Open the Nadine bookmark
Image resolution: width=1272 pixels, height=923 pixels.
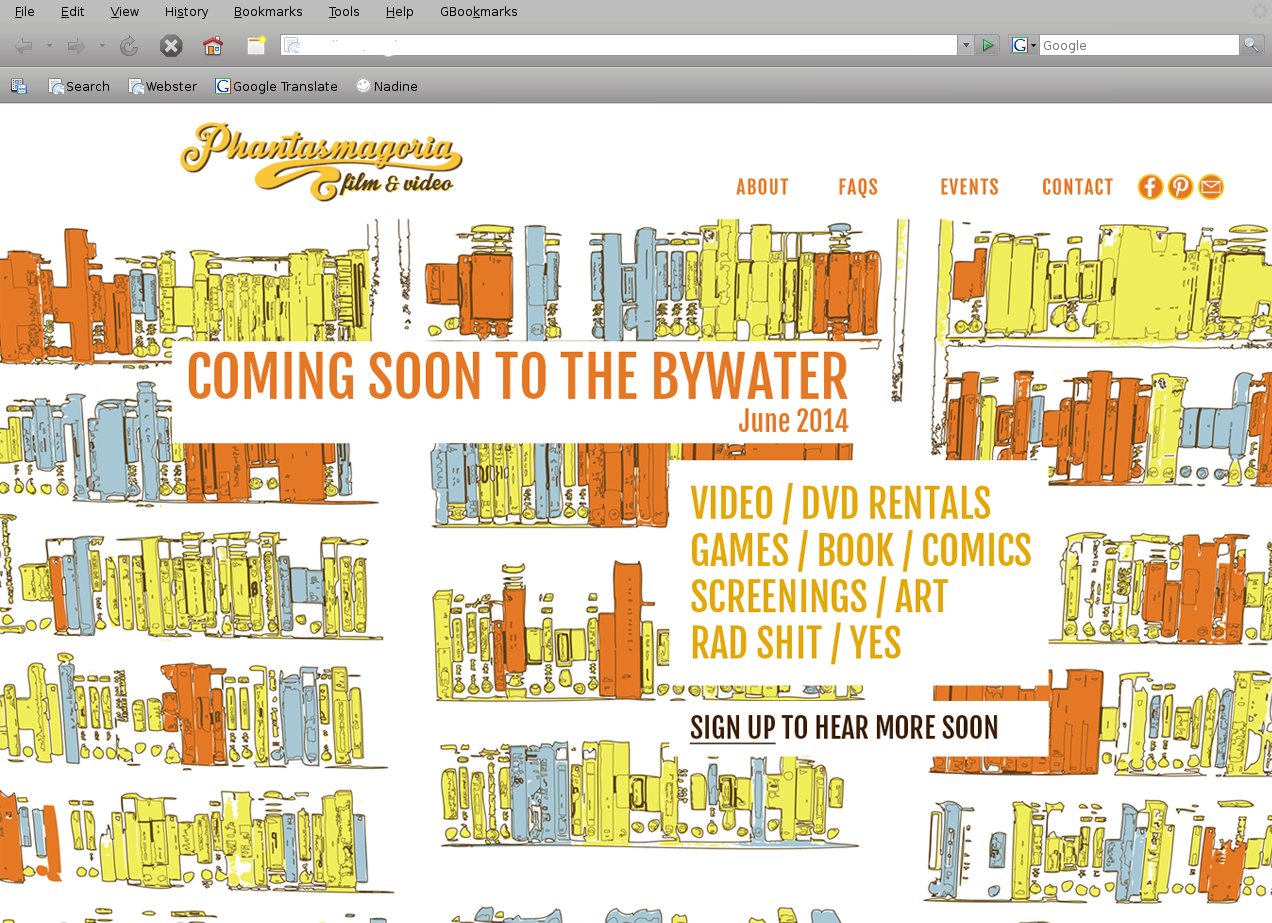pyautogui.click(x=387, y=86)
